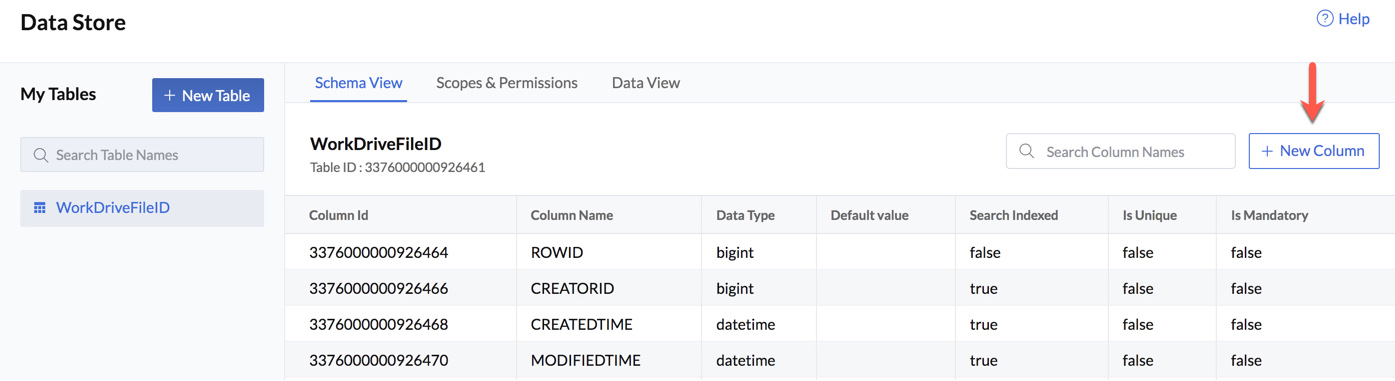Click the Column Name header
Image resolution: width=1395 pixels, height=381 pixels.
tap(572, 215)
